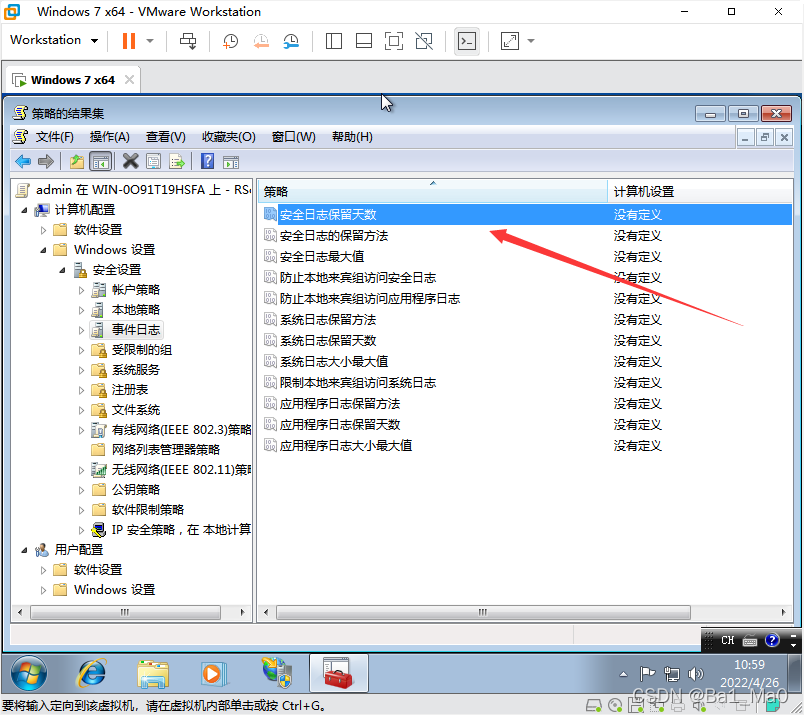Click the red toolbox taskbar button
Image resolution: width=804 pixels, height=715 pixels.
[338, 673]
